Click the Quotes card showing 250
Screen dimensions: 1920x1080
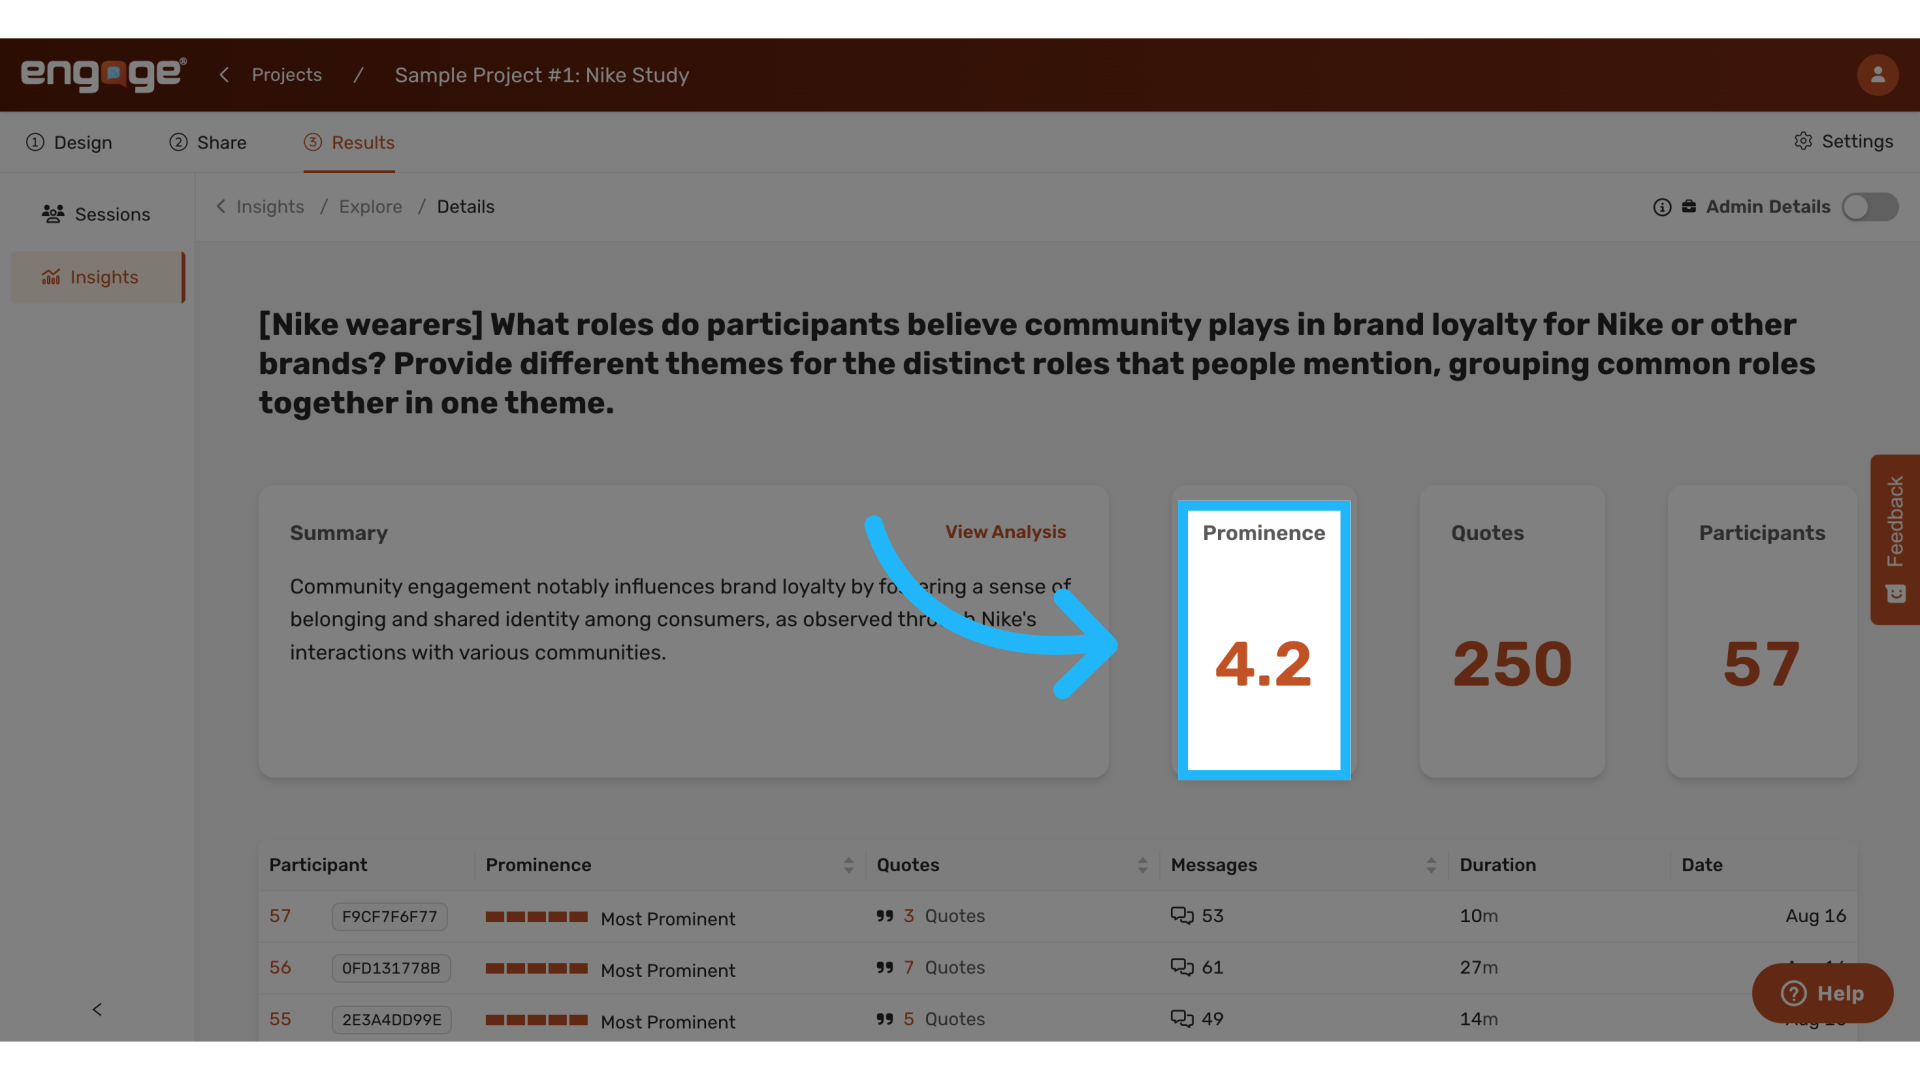(1512, 632)
